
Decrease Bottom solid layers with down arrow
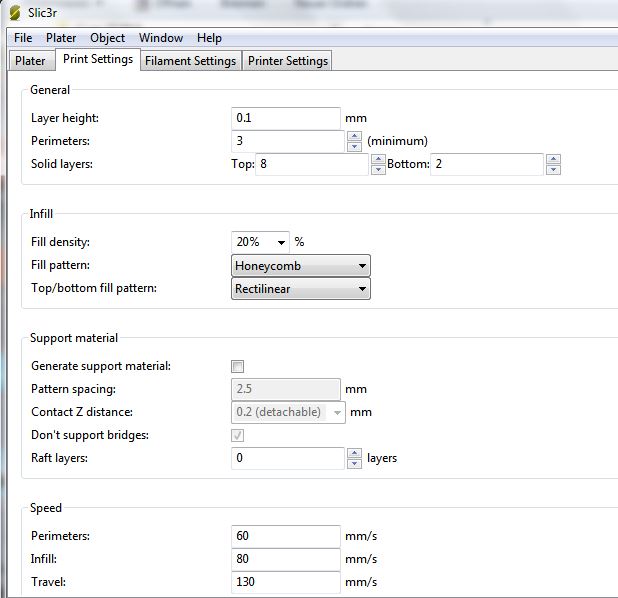point(553,170)
